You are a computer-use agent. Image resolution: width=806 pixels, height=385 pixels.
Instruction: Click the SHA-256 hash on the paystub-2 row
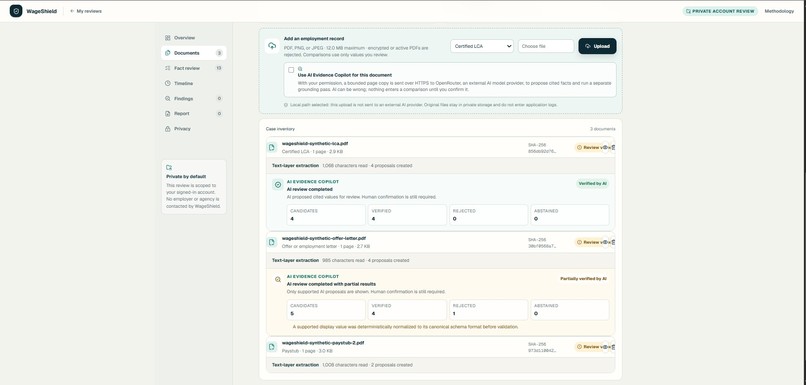(542, 351)
